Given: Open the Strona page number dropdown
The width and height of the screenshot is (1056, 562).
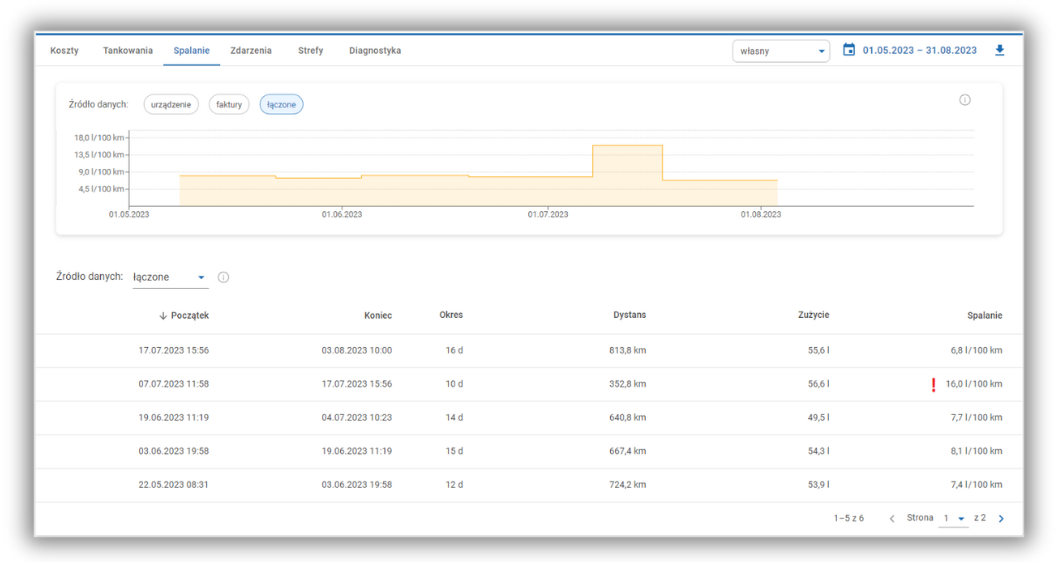Looking at the screenshot, I should pyautogui.click(x=954, y=519).
